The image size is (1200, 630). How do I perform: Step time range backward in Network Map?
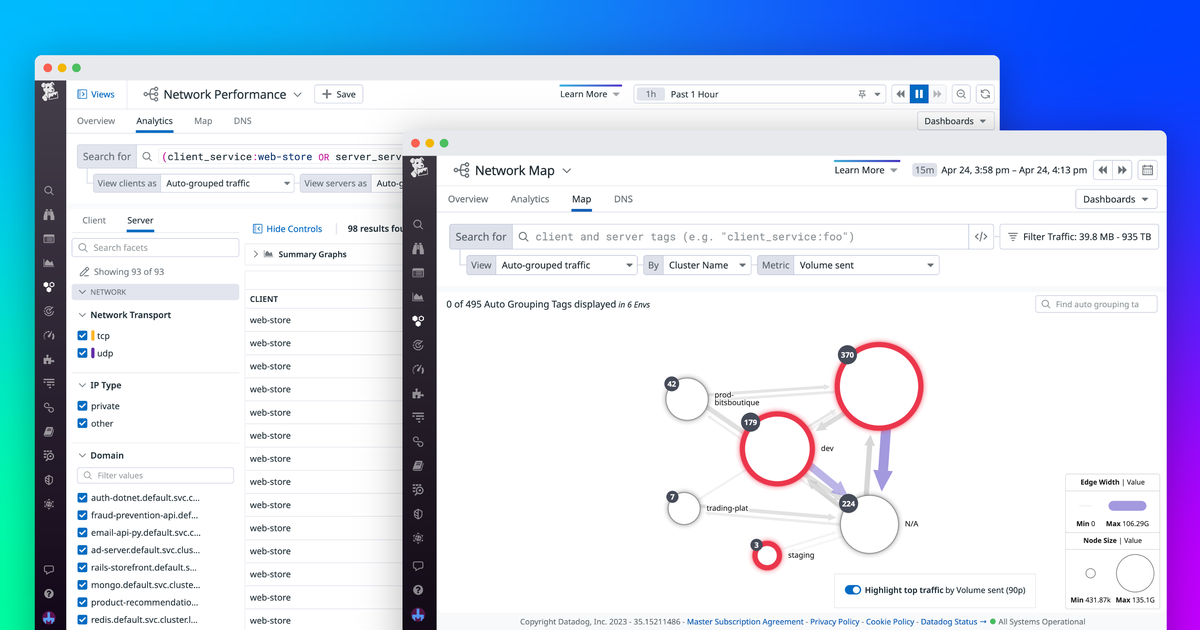[x=1103, y=170]
